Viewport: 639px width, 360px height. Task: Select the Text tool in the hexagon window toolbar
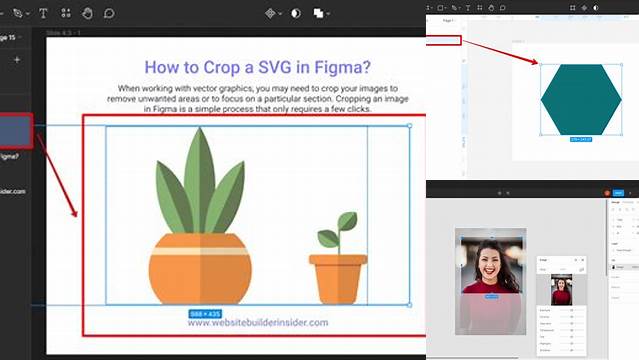468,8
